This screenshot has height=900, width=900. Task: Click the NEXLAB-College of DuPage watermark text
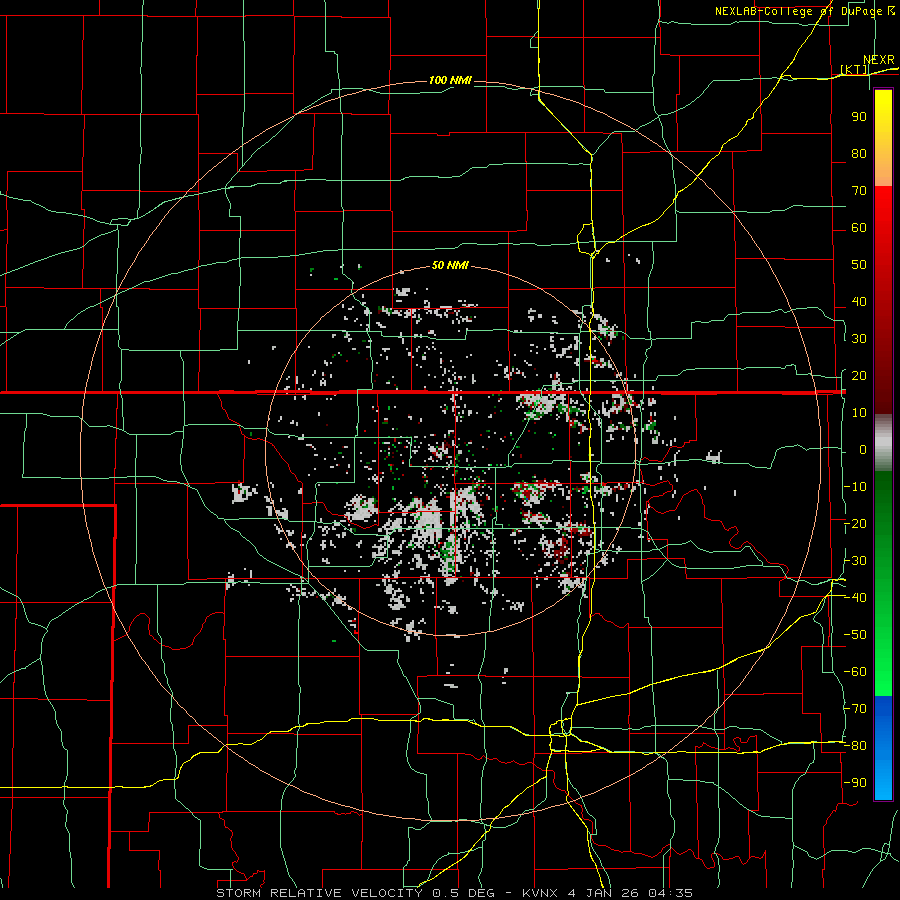pos(804,11)
